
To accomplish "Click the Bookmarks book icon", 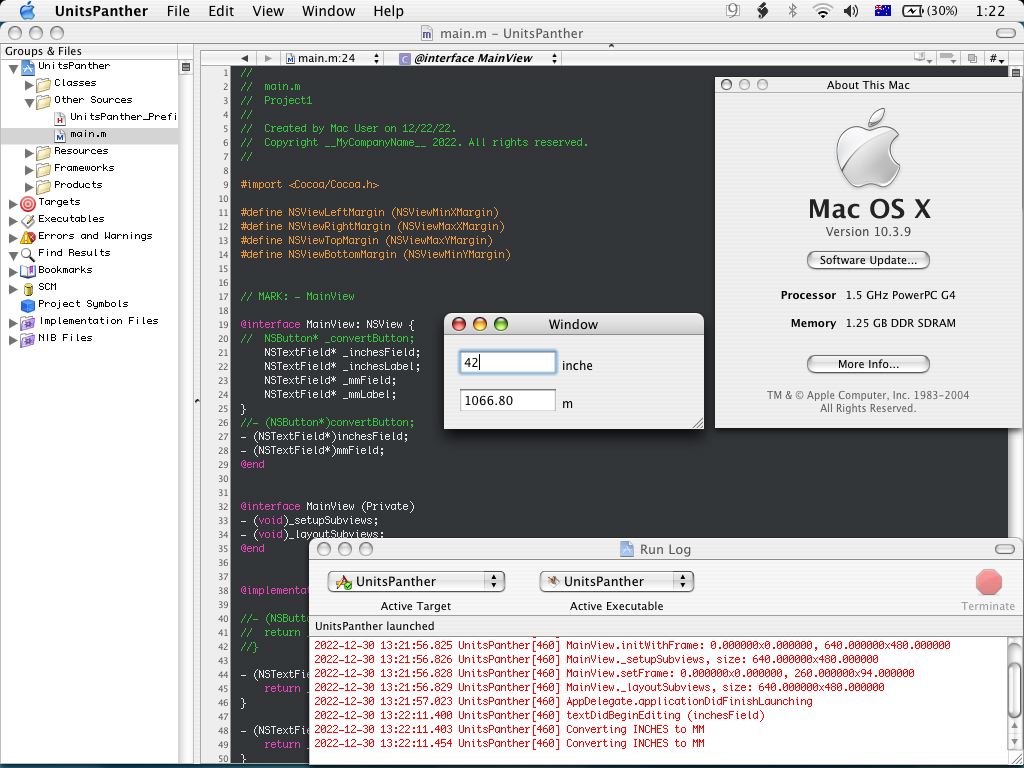I will click(x=28, y=270).
